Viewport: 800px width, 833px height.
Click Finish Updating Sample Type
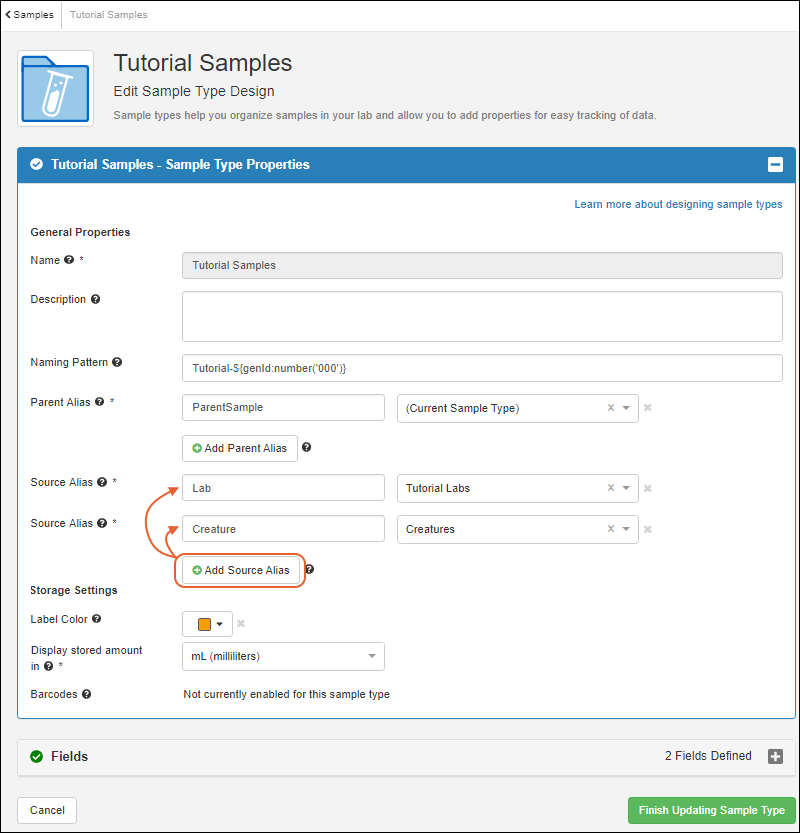point(711,810)
